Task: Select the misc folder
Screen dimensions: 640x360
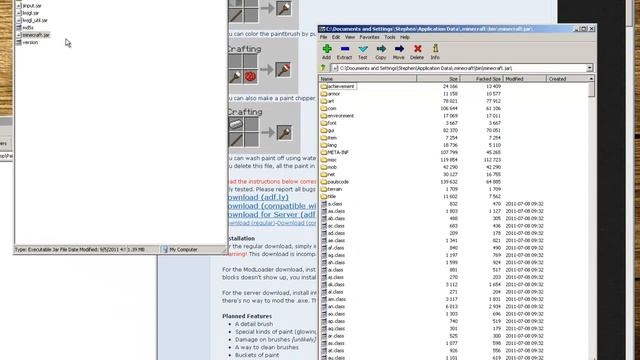Action: pos(329,160)
